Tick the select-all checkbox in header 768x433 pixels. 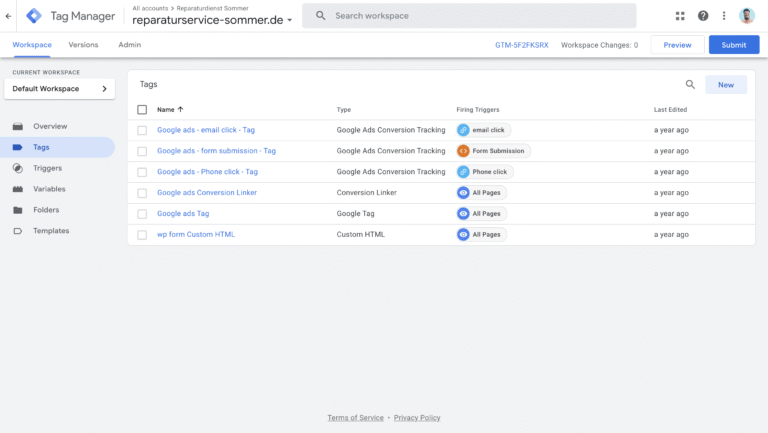coord(142,109)
